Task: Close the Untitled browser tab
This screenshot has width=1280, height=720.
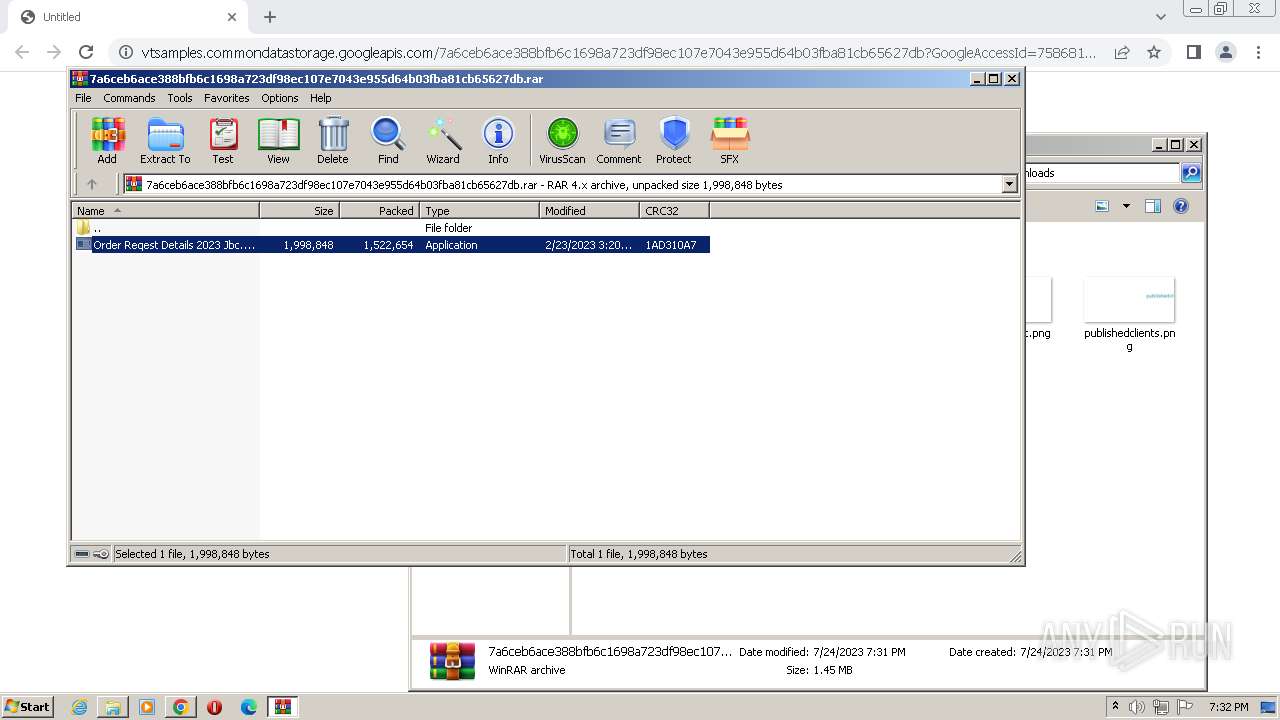Action: coord(232,17)
